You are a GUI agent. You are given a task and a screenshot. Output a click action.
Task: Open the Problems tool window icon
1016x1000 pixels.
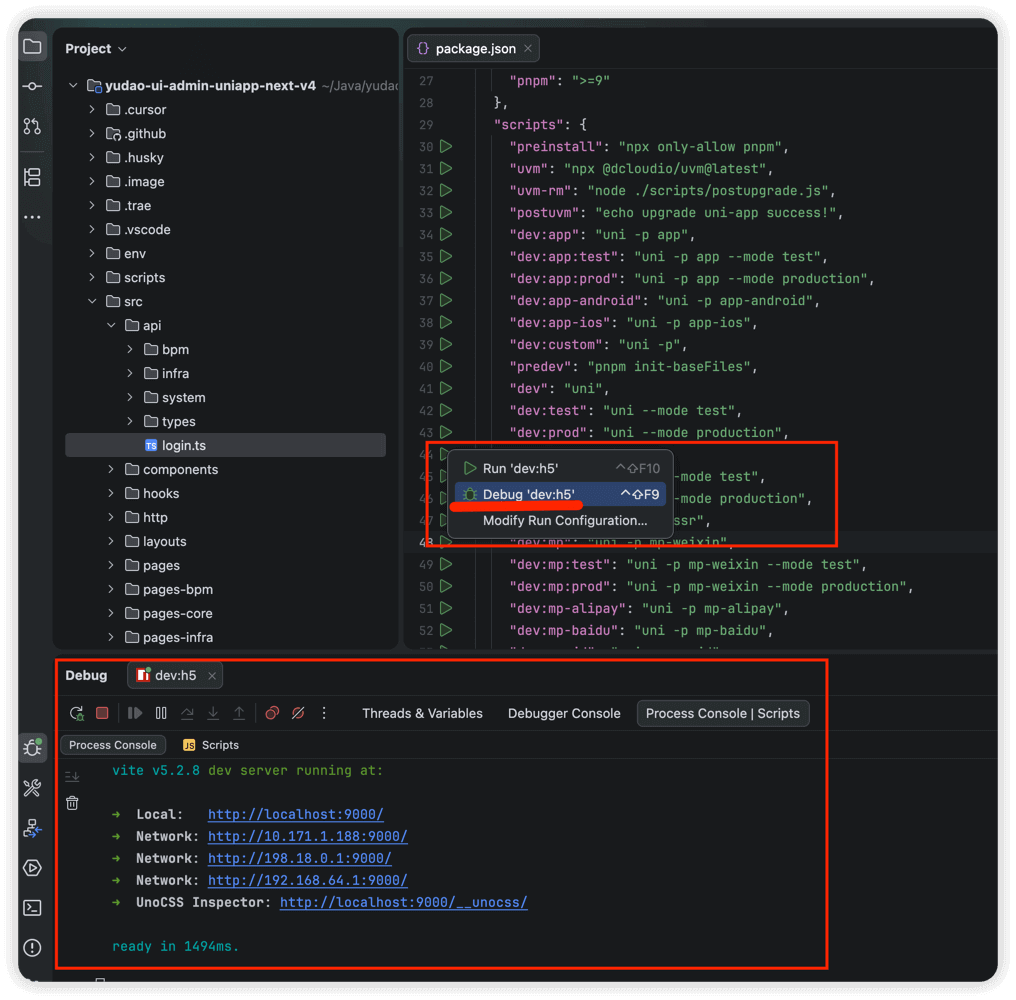tap(31, 947)
